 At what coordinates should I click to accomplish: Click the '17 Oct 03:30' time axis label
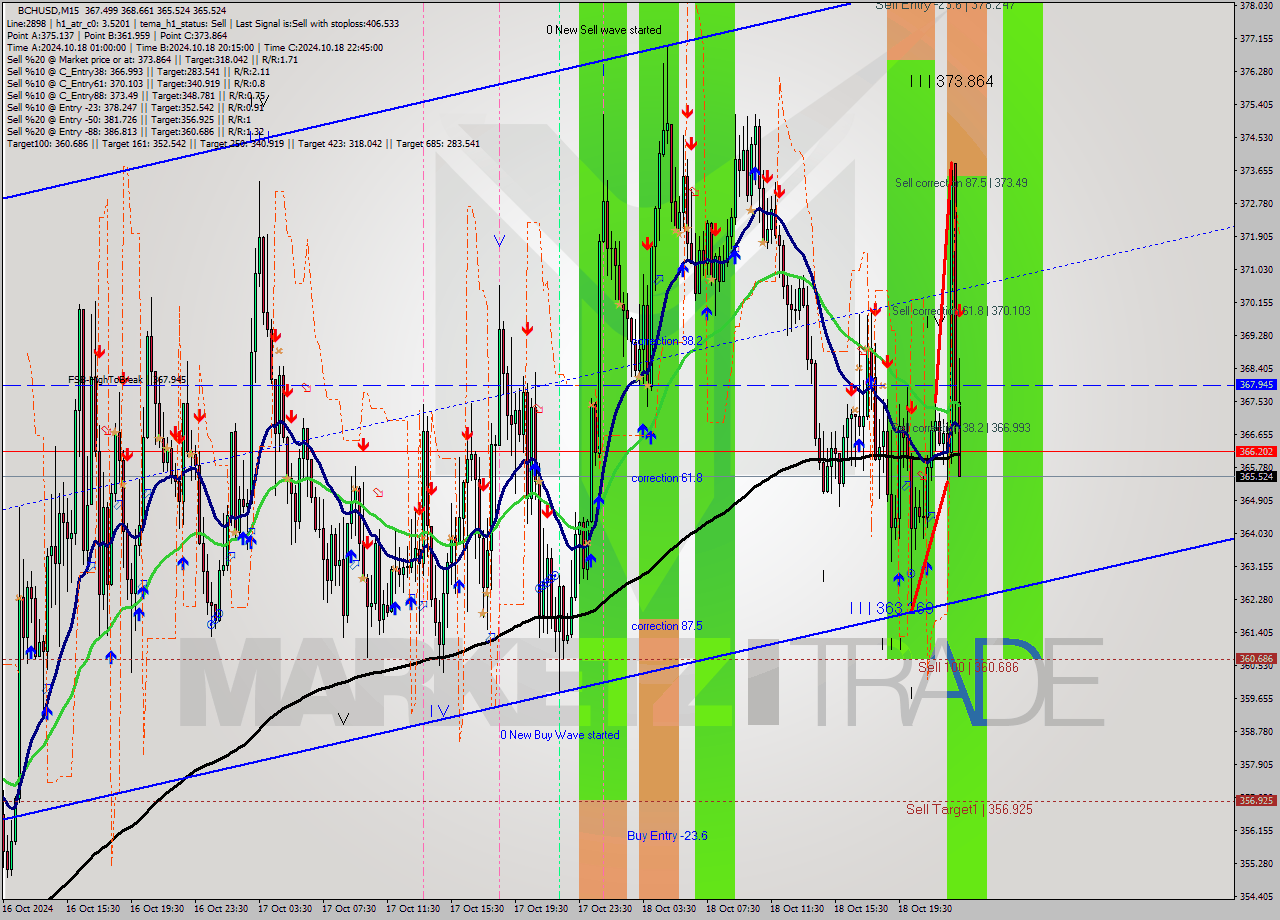point(285,909)
